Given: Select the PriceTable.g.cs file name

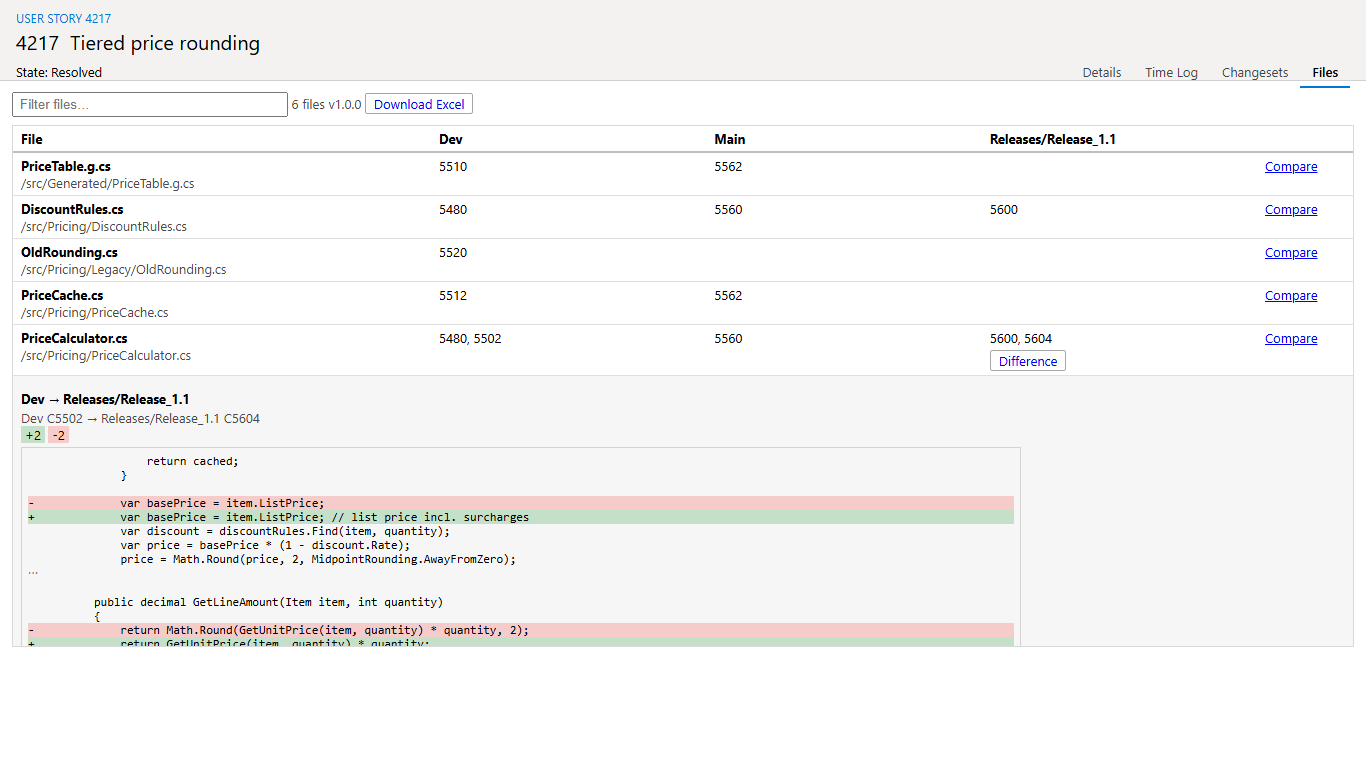Looking at the screenshot, I should 66,167.
